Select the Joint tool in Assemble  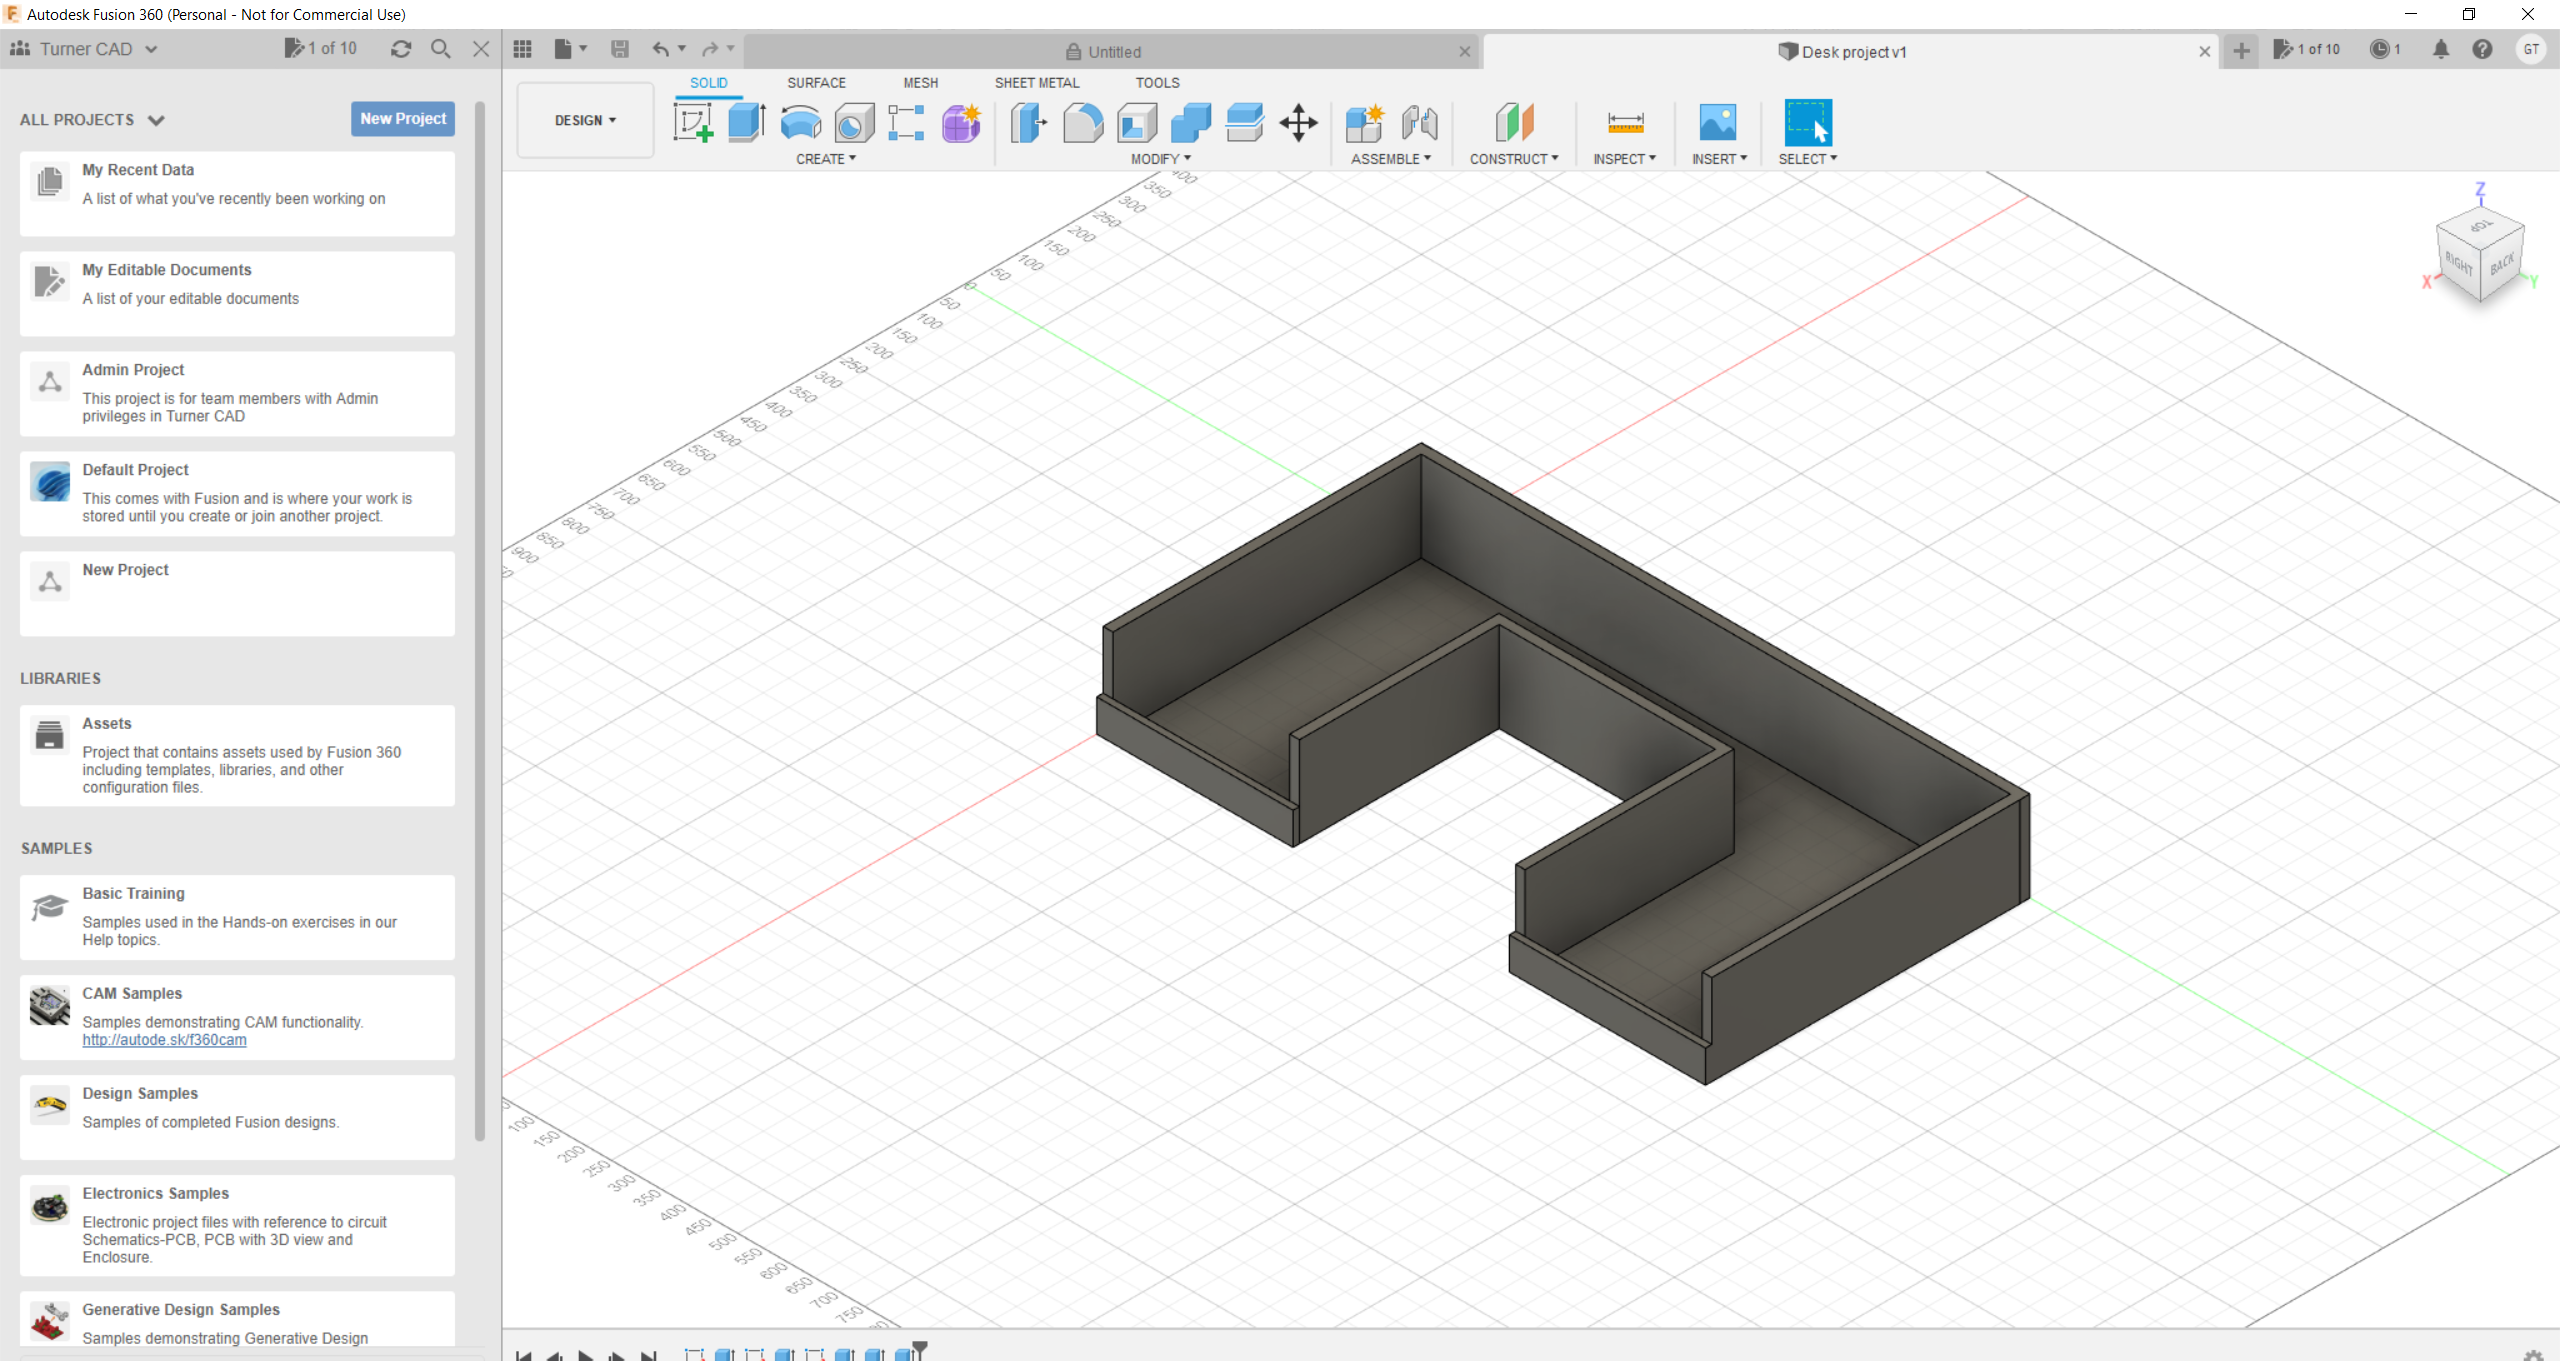[x=1419, y=123]
